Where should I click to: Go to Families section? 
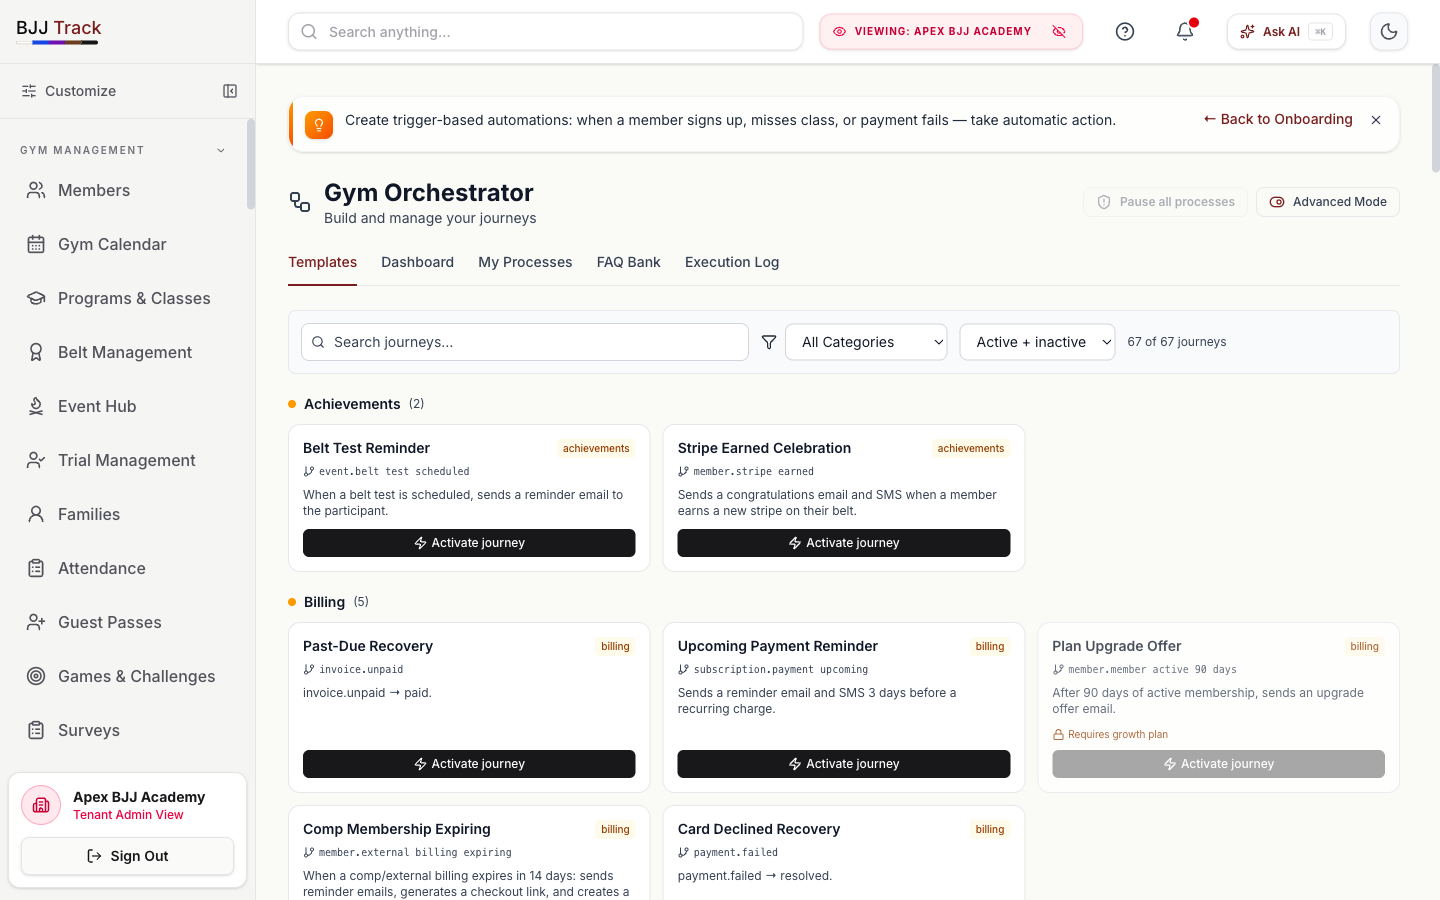pos(125,514)
